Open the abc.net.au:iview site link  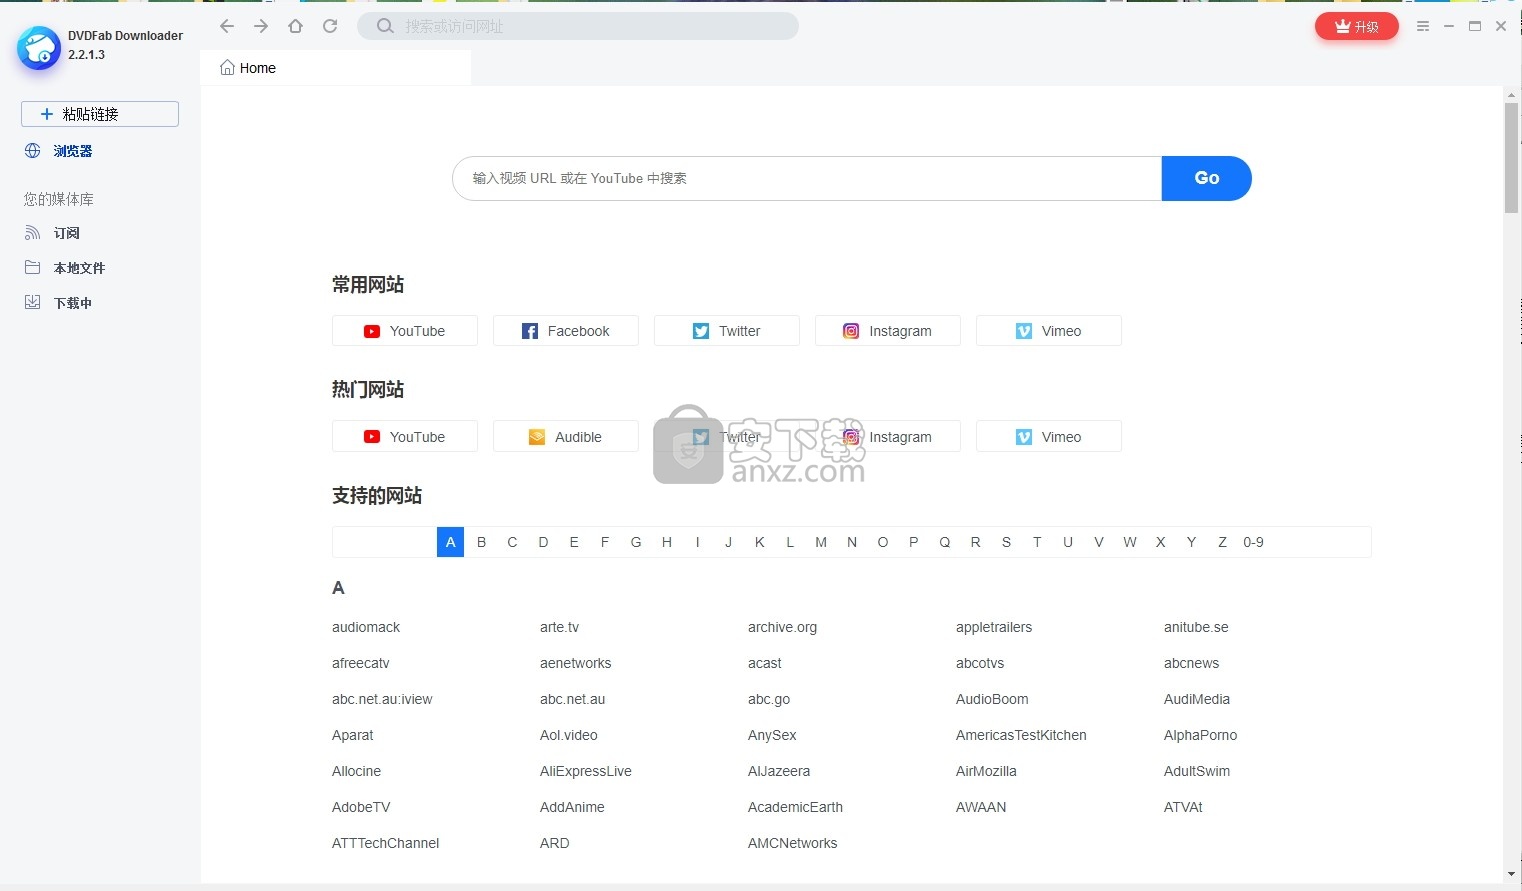coord(382,699)
